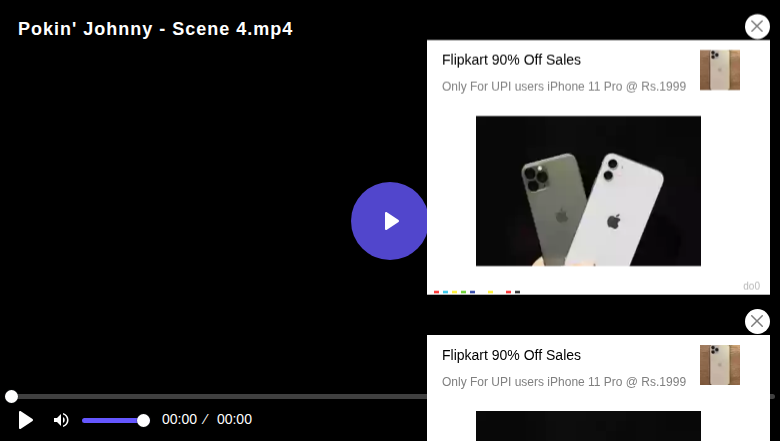Click the elapsed time 00:00 display
Image resolution: width=780 pixels, height=441 pixels.
(180, 420)
